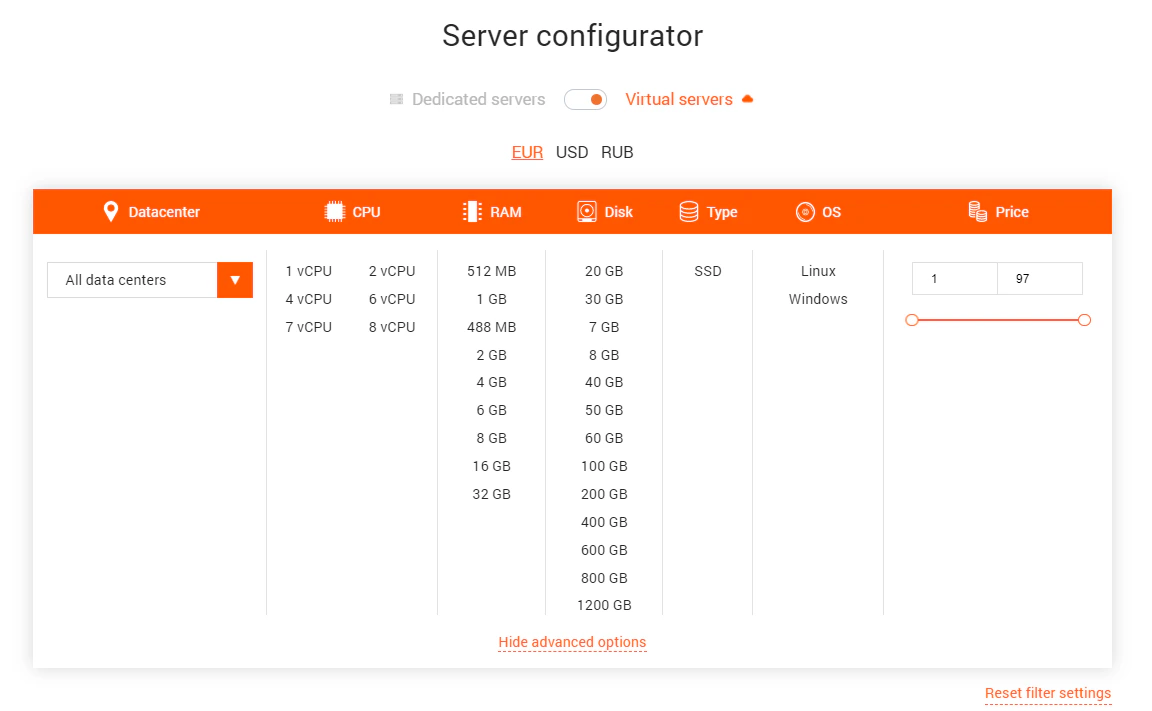Image resolution: width=1152 pixels, height=711 pixels.
Task: Filter servers by Linux OS
Action: click(818, 271)
